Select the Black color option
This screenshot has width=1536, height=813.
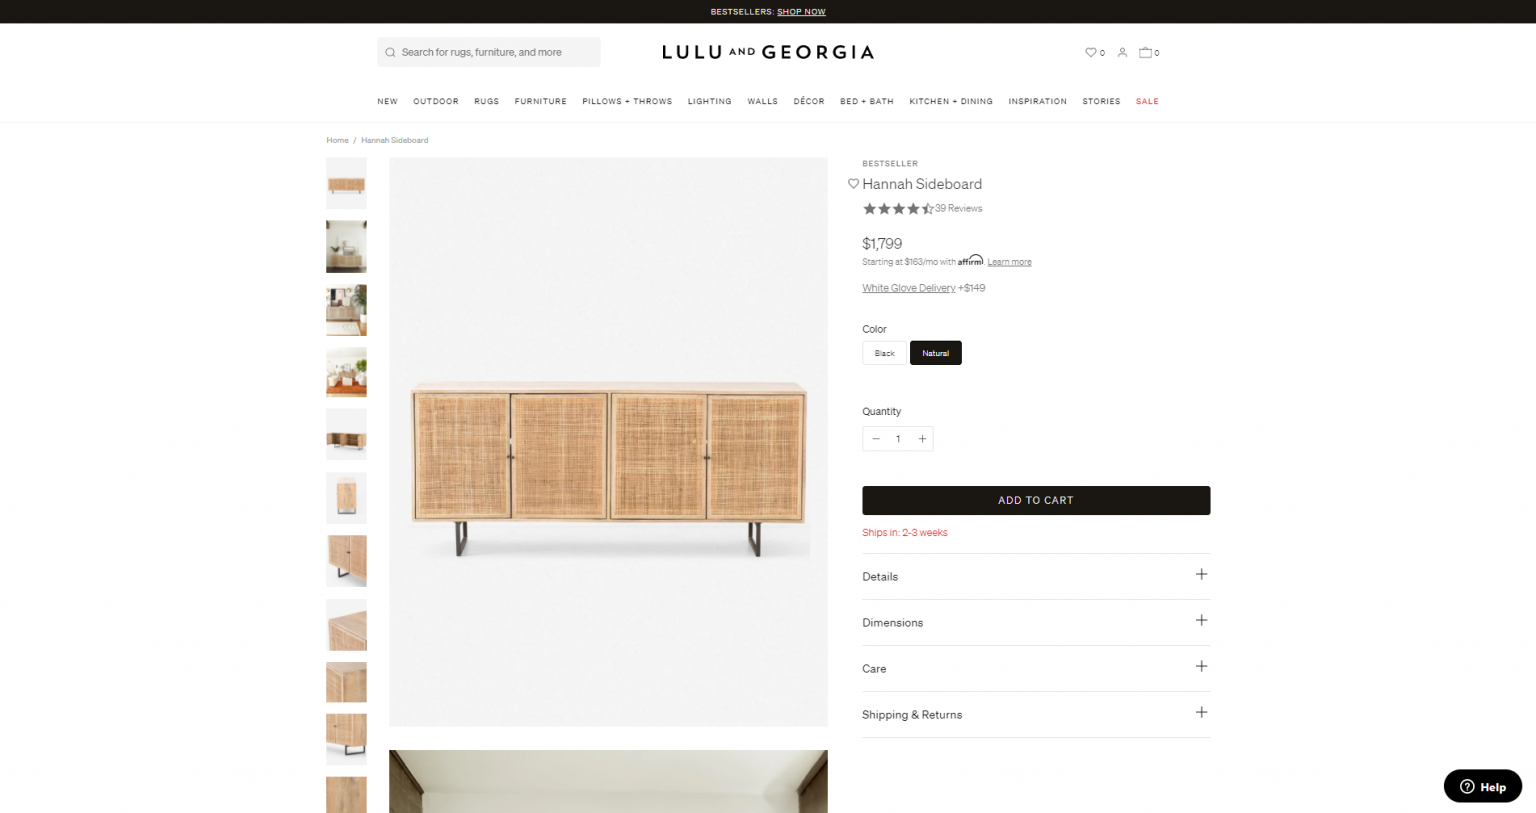pos(884,352)
